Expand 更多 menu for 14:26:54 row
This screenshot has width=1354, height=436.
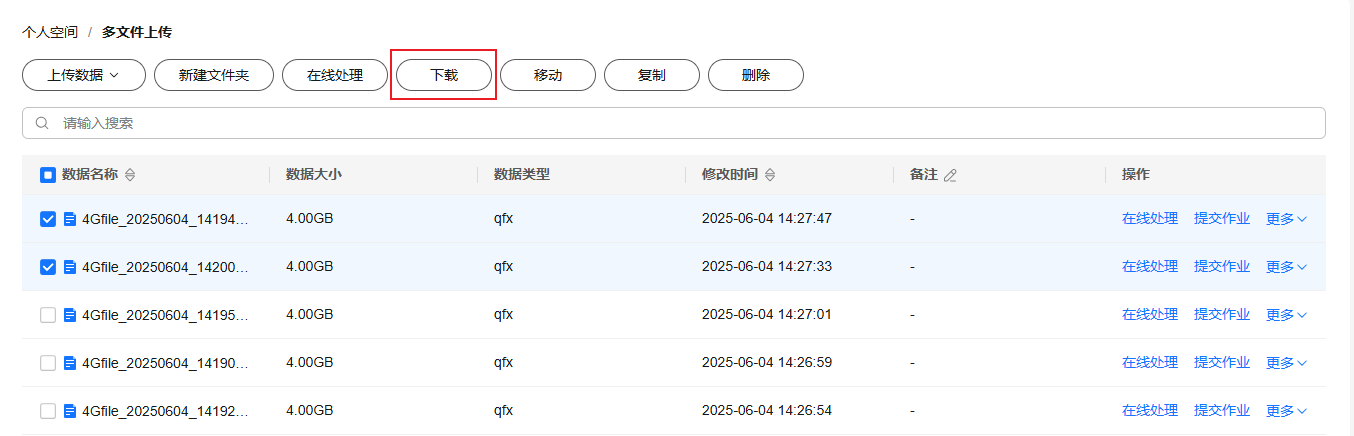pyautogui.click(x=1286, y=411)
